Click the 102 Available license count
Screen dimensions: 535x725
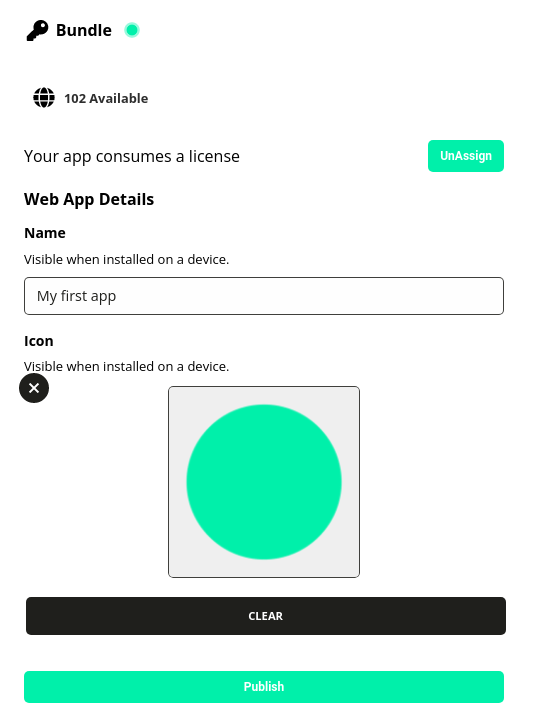point(106,98)
